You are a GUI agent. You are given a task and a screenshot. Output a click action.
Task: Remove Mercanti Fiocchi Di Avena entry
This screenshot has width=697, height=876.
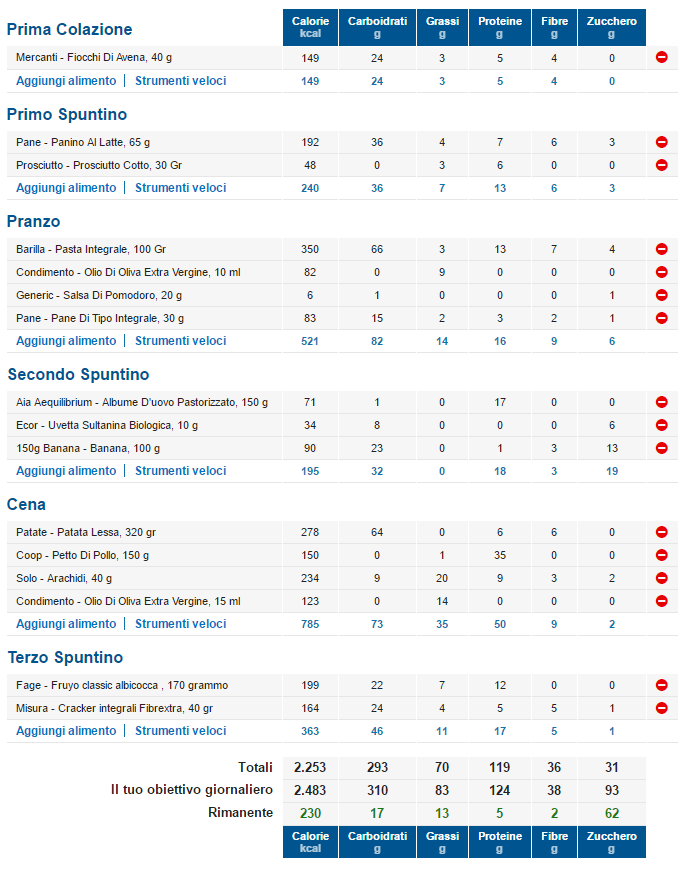point(661,58)
